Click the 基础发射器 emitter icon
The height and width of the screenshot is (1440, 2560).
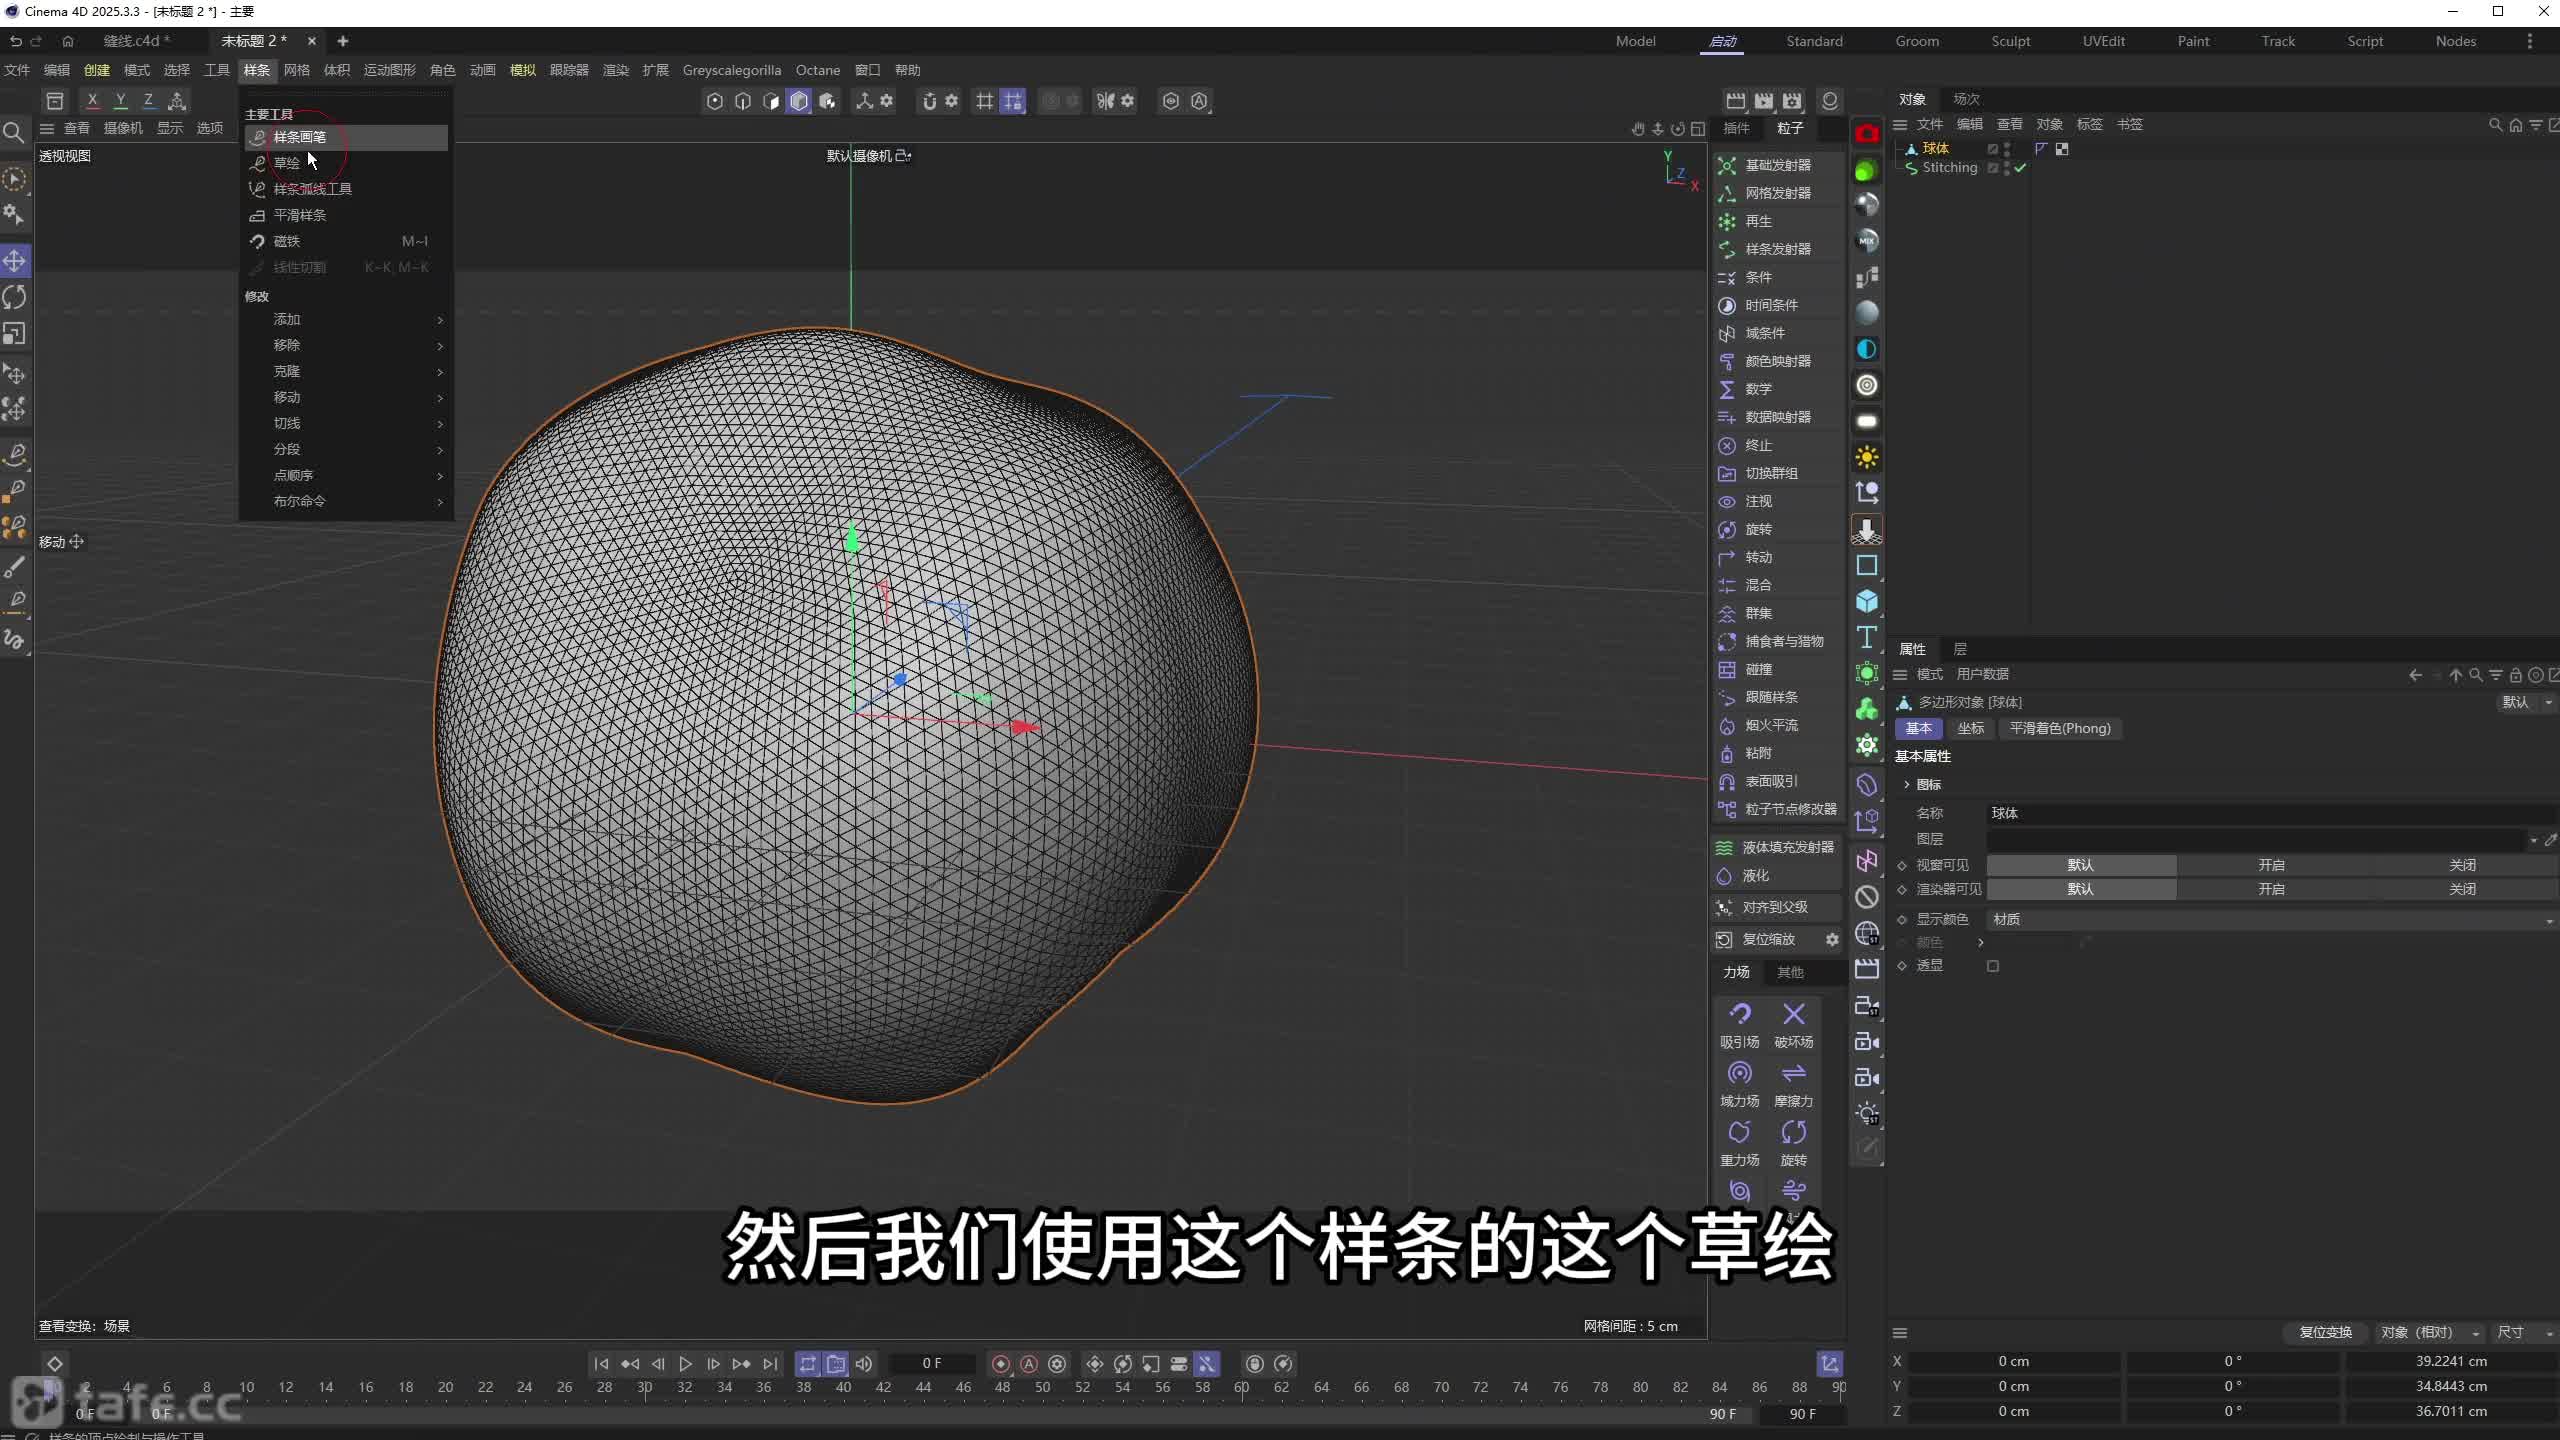click(1727, 165)
